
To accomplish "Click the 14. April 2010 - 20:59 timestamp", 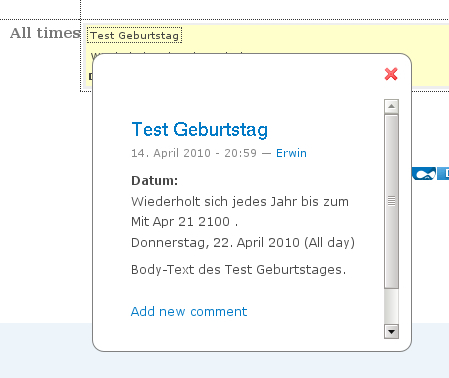I will (x=194, y=153).
